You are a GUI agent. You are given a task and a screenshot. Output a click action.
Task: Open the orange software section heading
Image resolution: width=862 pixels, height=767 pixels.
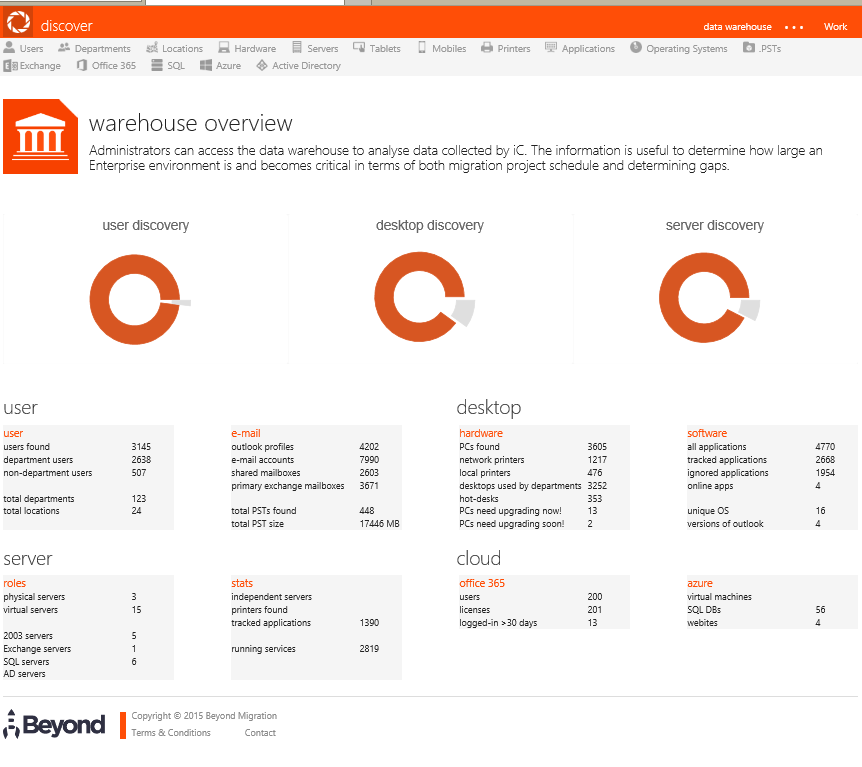pyautogui.click(x=707, y=433)
